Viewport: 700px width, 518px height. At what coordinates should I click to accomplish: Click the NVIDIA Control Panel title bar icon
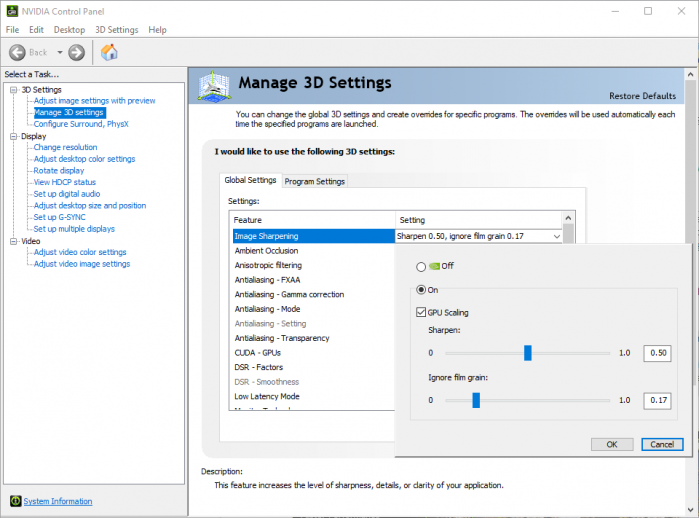pos(11,11)
